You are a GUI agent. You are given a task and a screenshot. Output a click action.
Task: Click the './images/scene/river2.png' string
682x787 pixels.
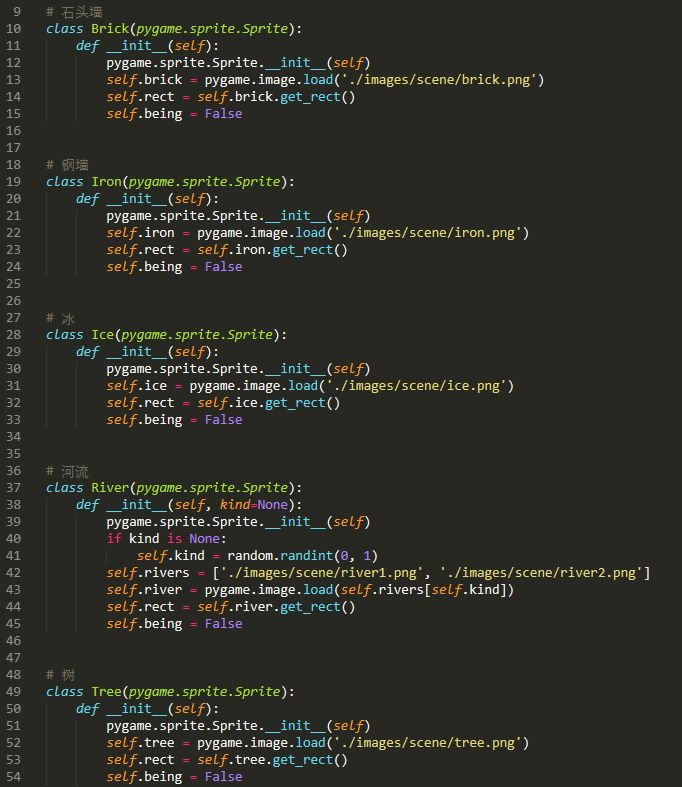pyautogui.click(x=541, y=573)
